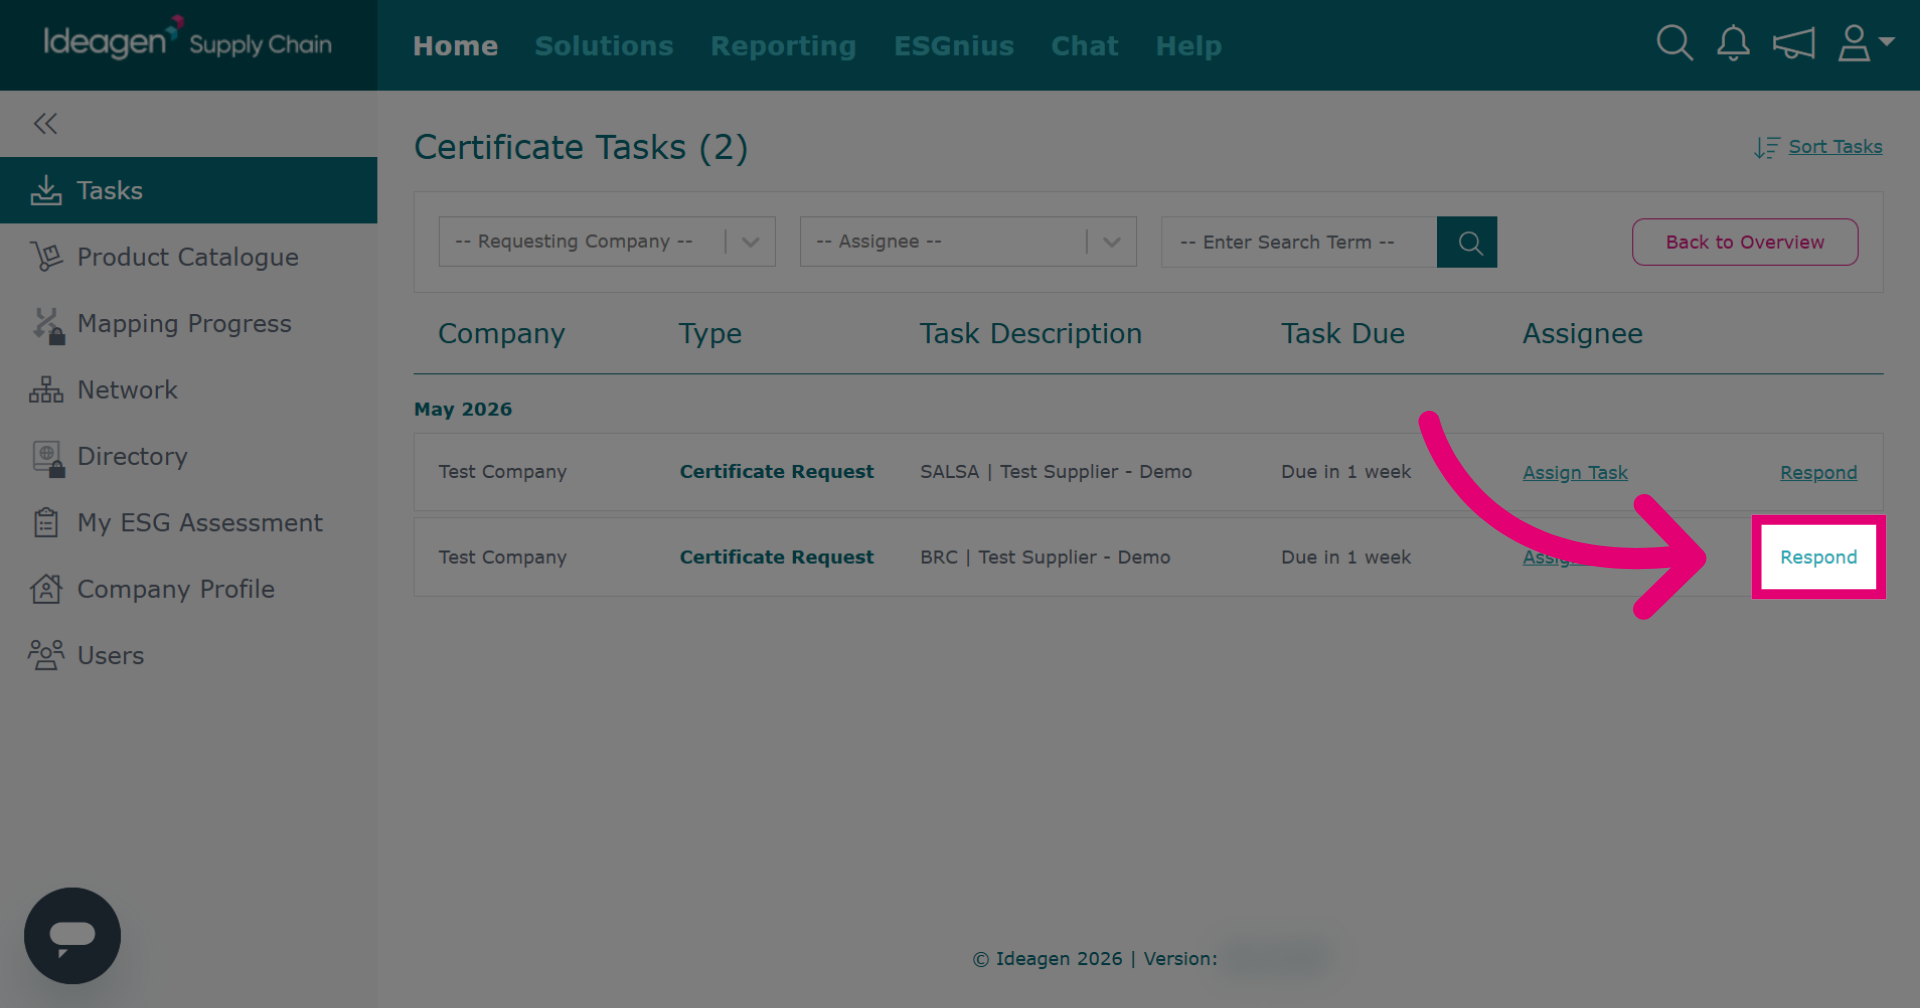
Task: Click 'Due in 1 week' in BRC row
Action: click(1346, 557)
